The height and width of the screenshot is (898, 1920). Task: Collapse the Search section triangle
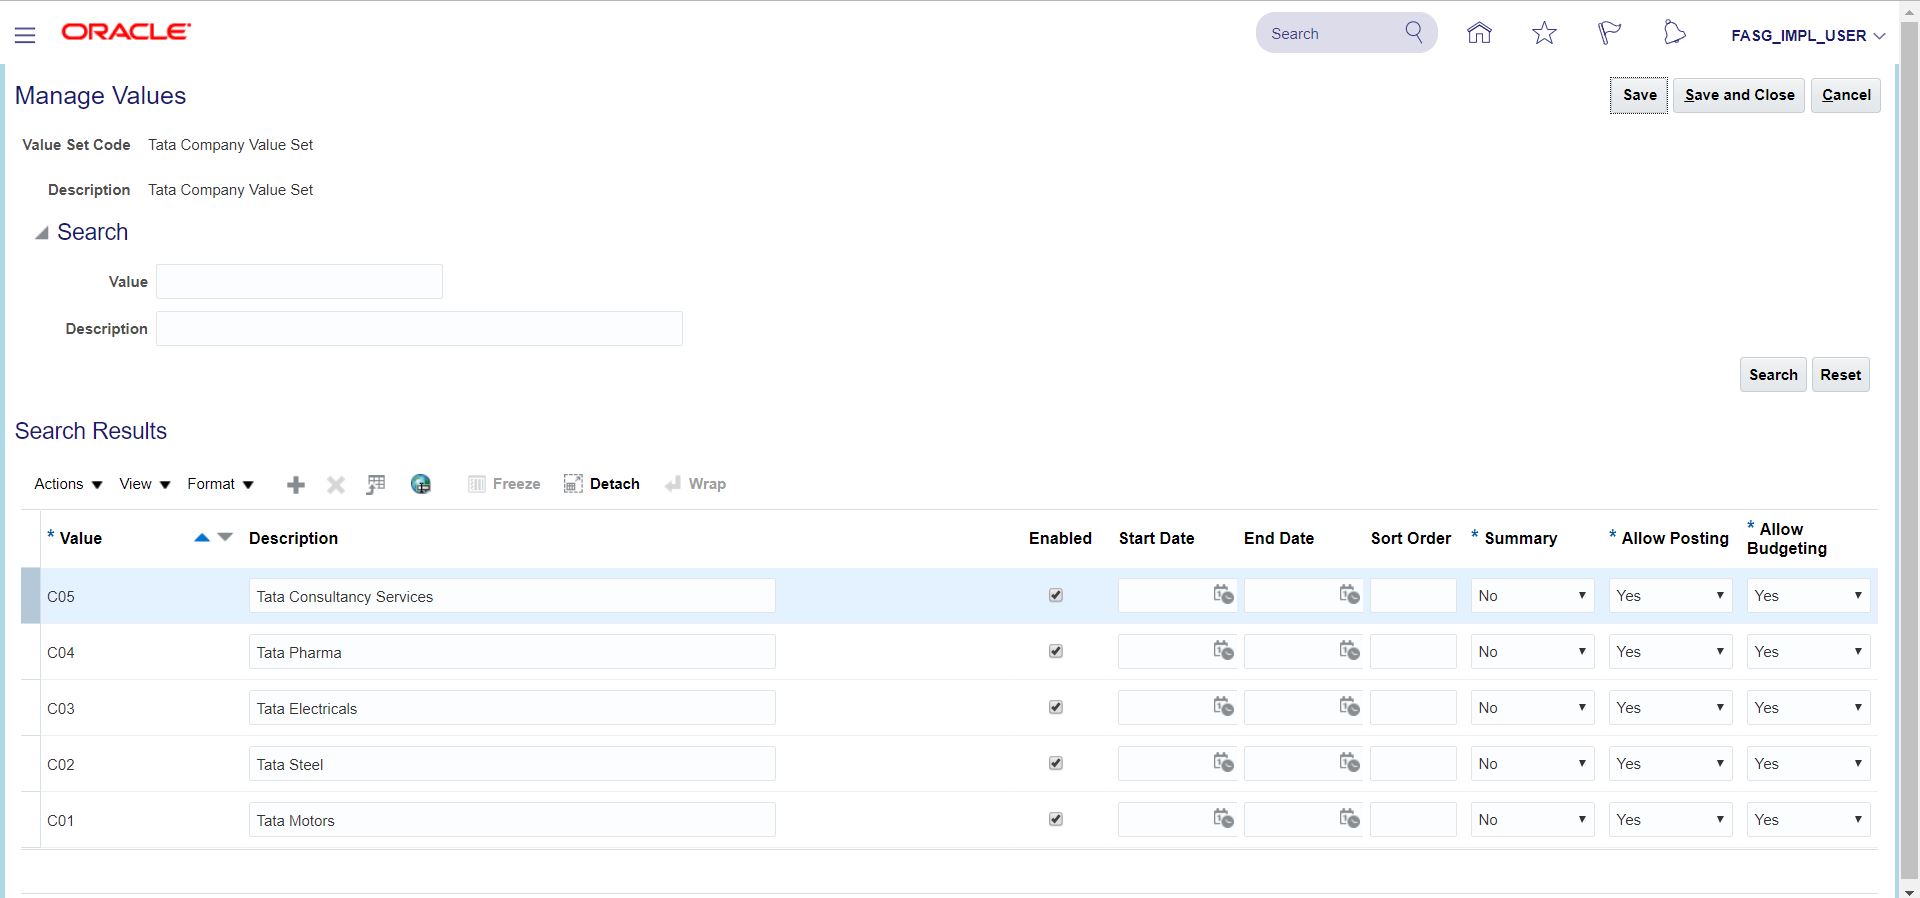(41, 233)
